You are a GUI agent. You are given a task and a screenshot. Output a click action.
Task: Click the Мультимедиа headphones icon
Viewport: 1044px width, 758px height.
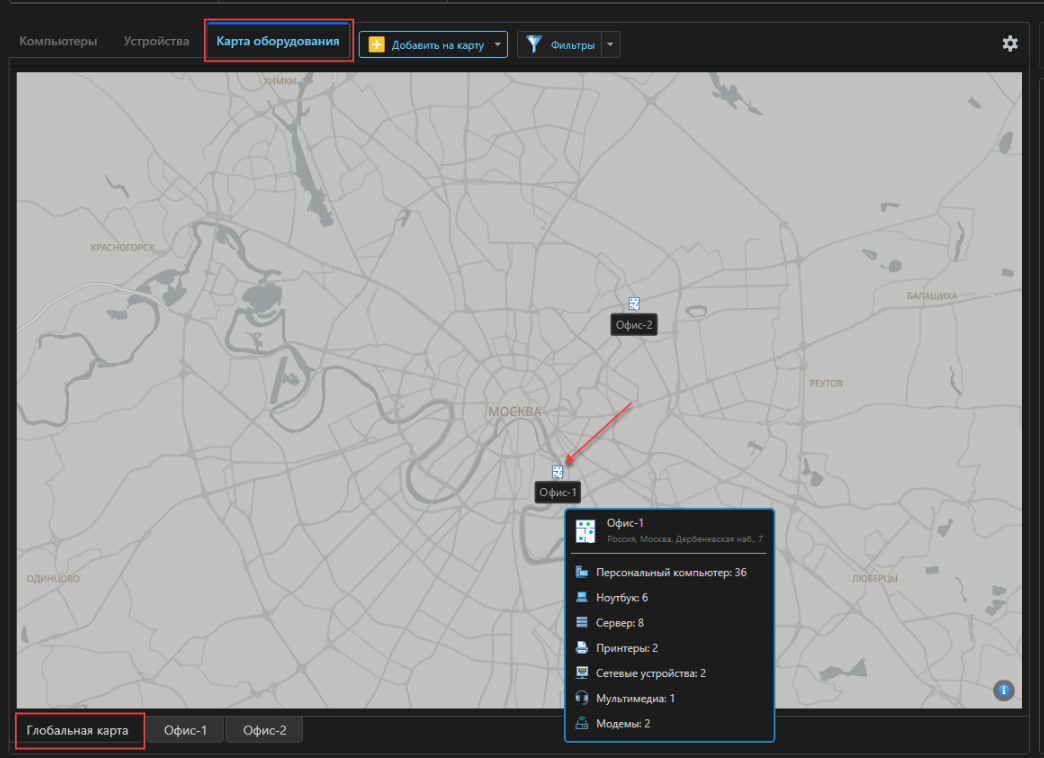coord(582,698)
